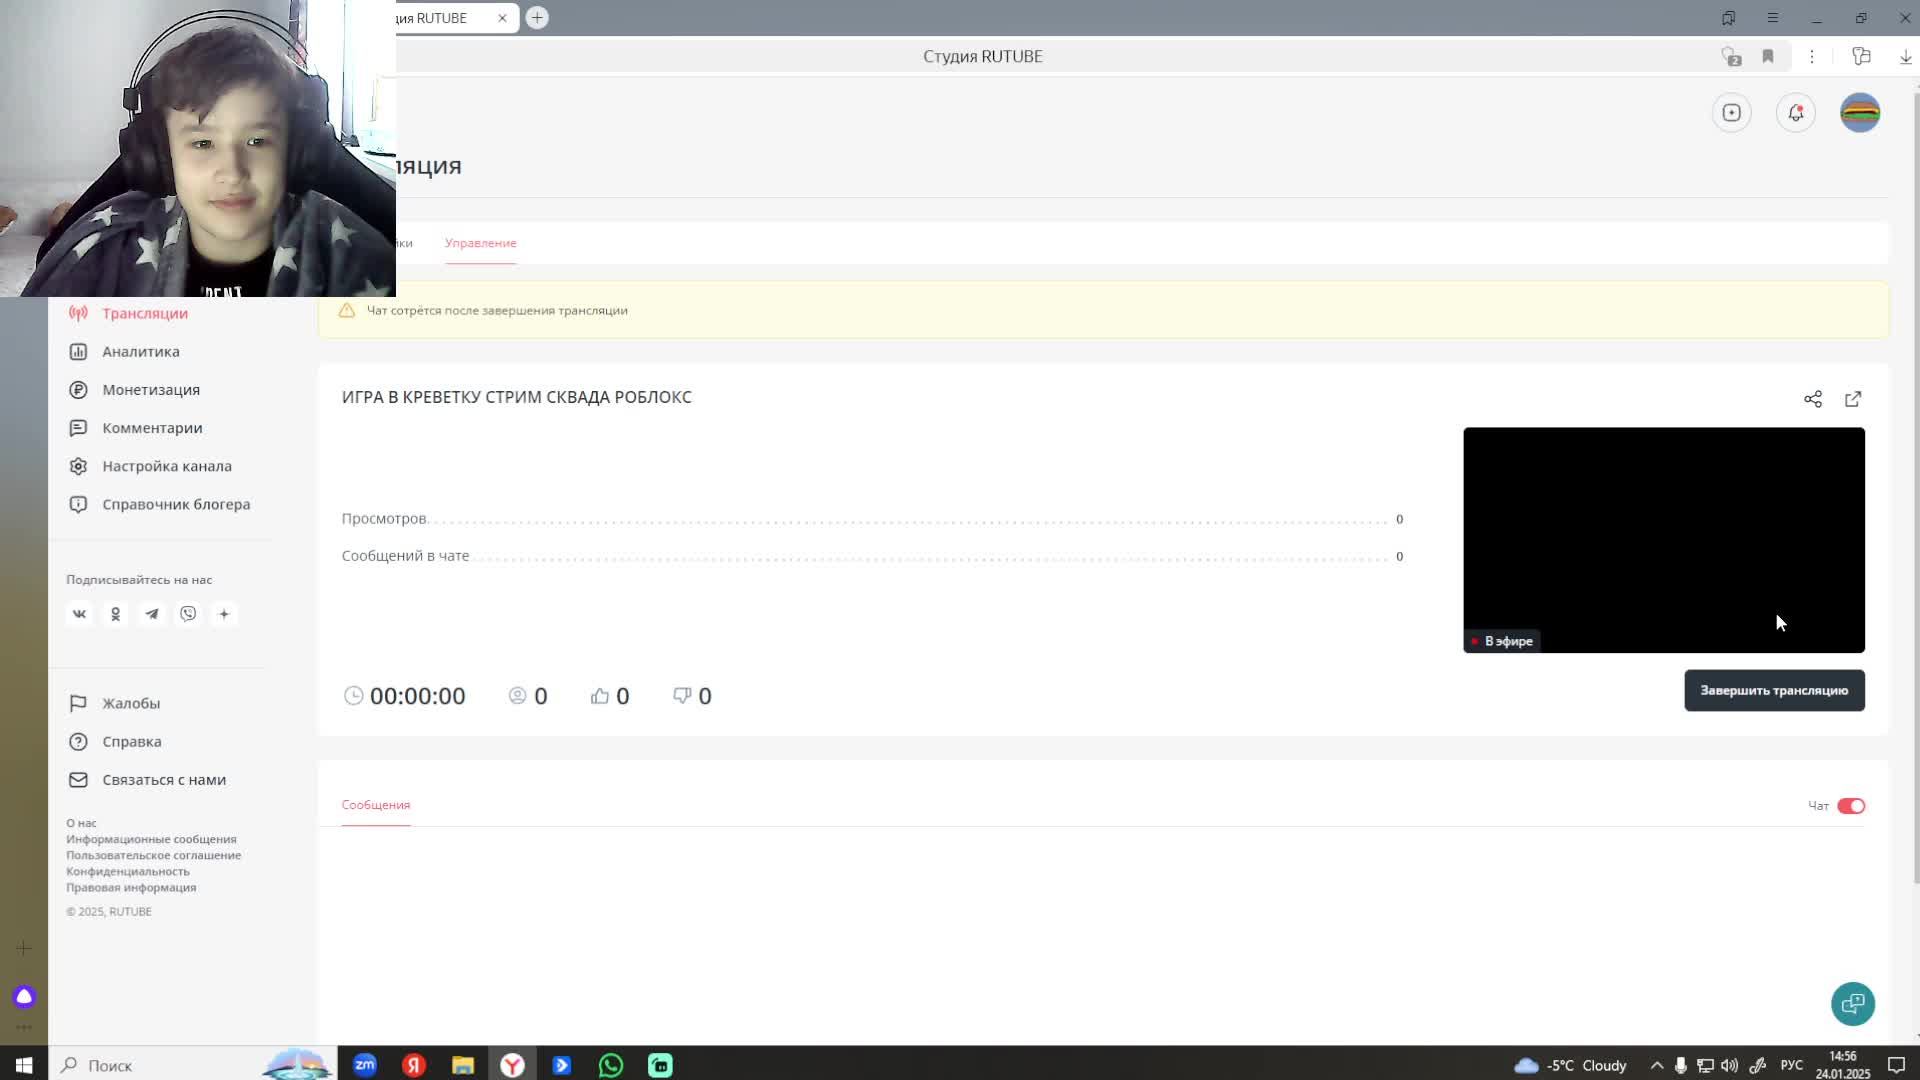
Task: Open Справка help page
Action: (x=115, y=741)
